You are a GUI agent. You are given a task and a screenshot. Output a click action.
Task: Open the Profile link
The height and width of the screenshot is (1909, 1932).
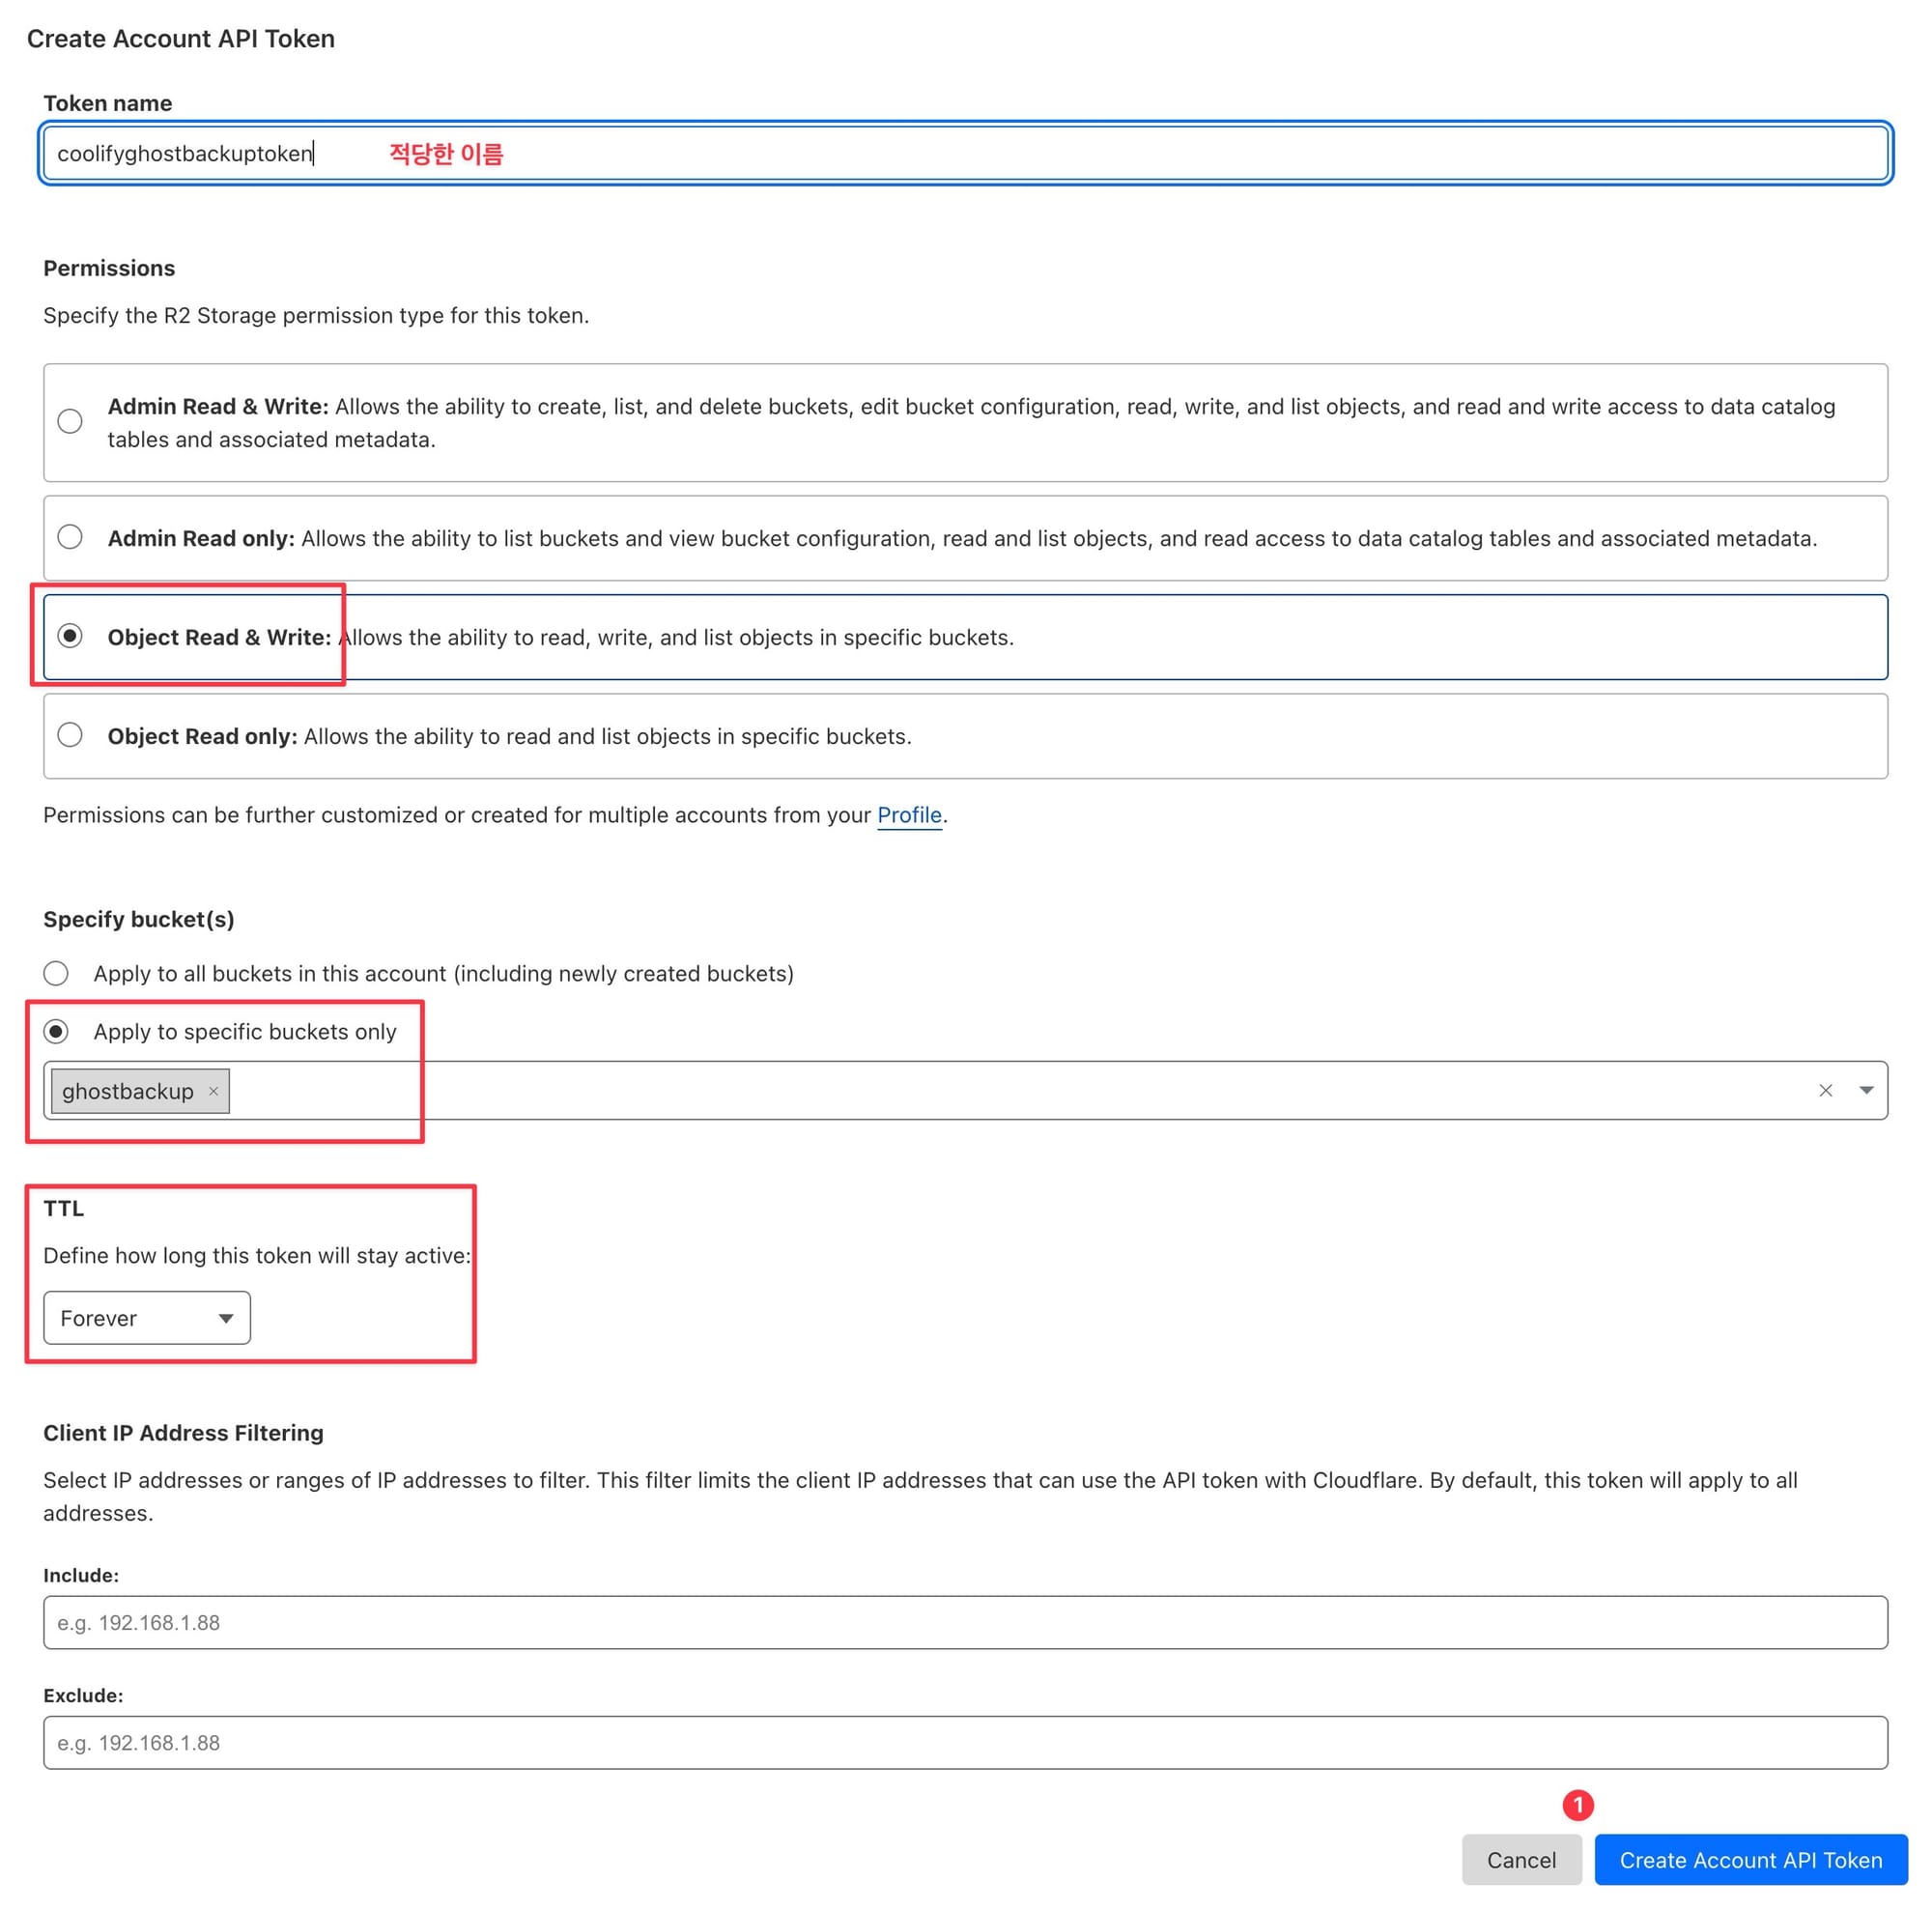click(x=909, y=815)
